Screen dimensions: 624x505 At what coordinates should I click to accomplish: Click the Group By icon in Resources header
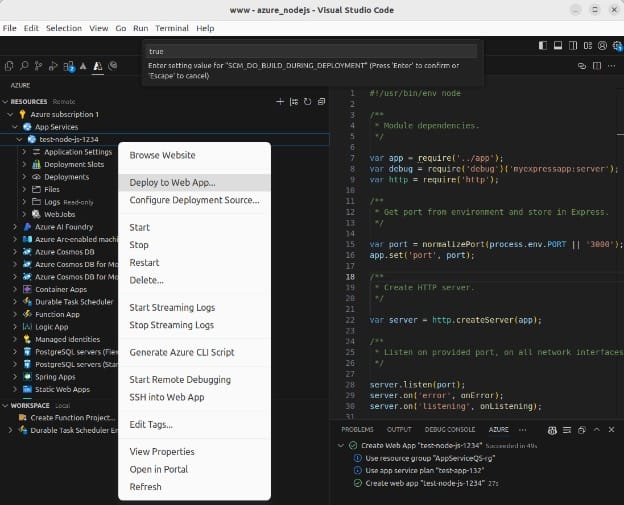point(294,102)
